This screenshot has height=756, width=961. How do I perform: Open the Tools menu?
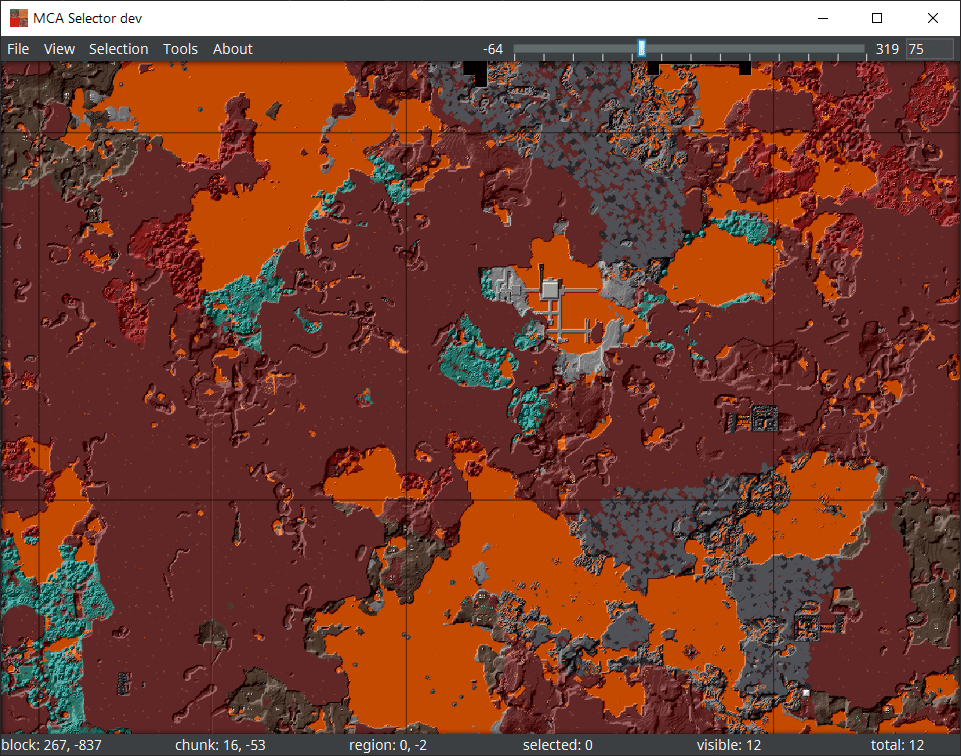point(180,48)
